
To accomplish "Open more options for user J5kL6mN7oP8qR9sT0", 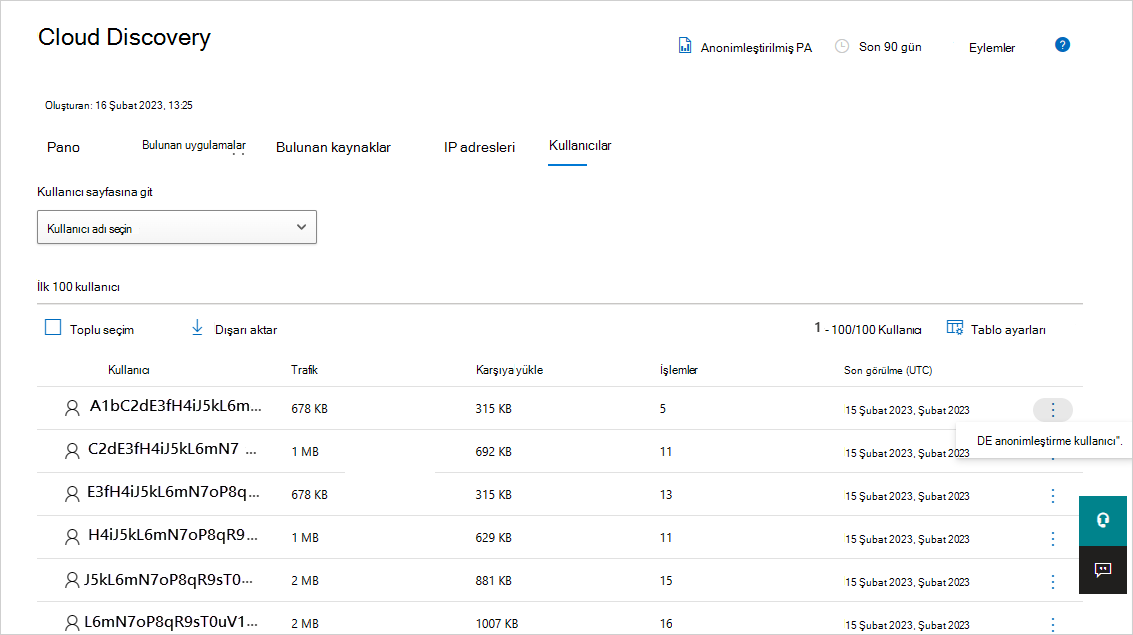I will click(1053, 582).
